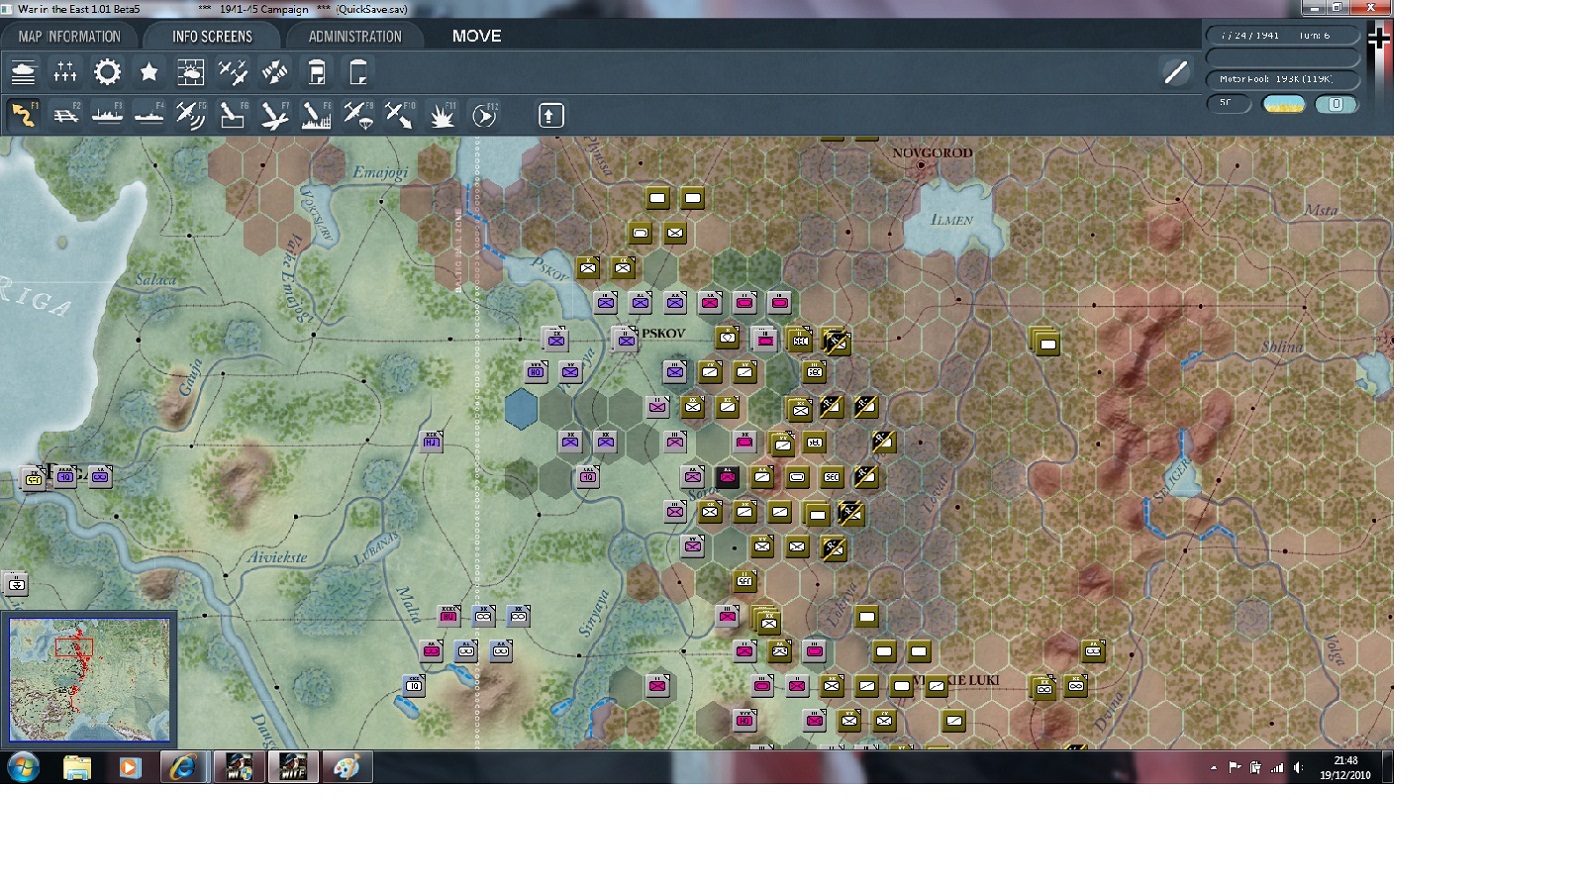Select the F9 air transport mode icon
This screenshot has width=1584, height=891.
point(358,115)
